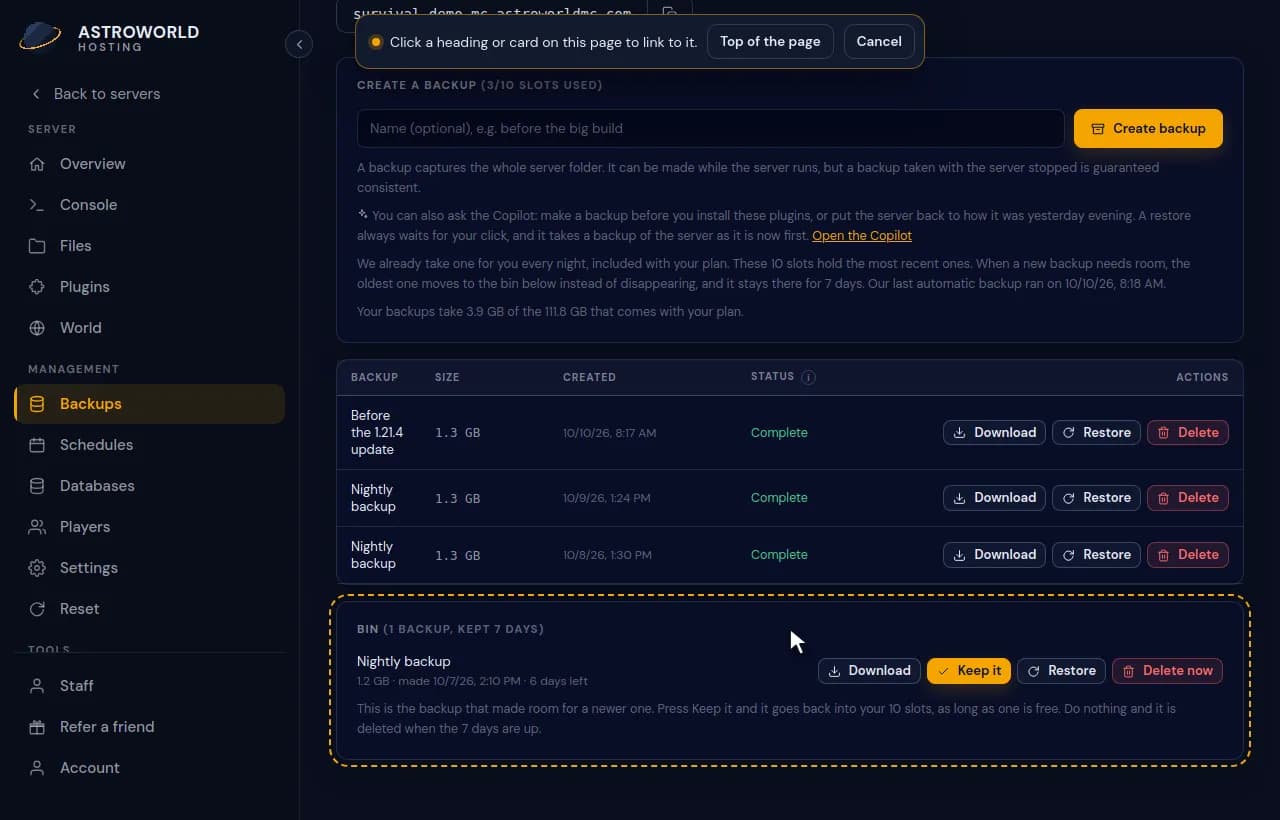The height and width of the screenshot is (820, 1280).
Task: Restore the 10/9/26 Nightly backup
Action: pos(1096,497)
